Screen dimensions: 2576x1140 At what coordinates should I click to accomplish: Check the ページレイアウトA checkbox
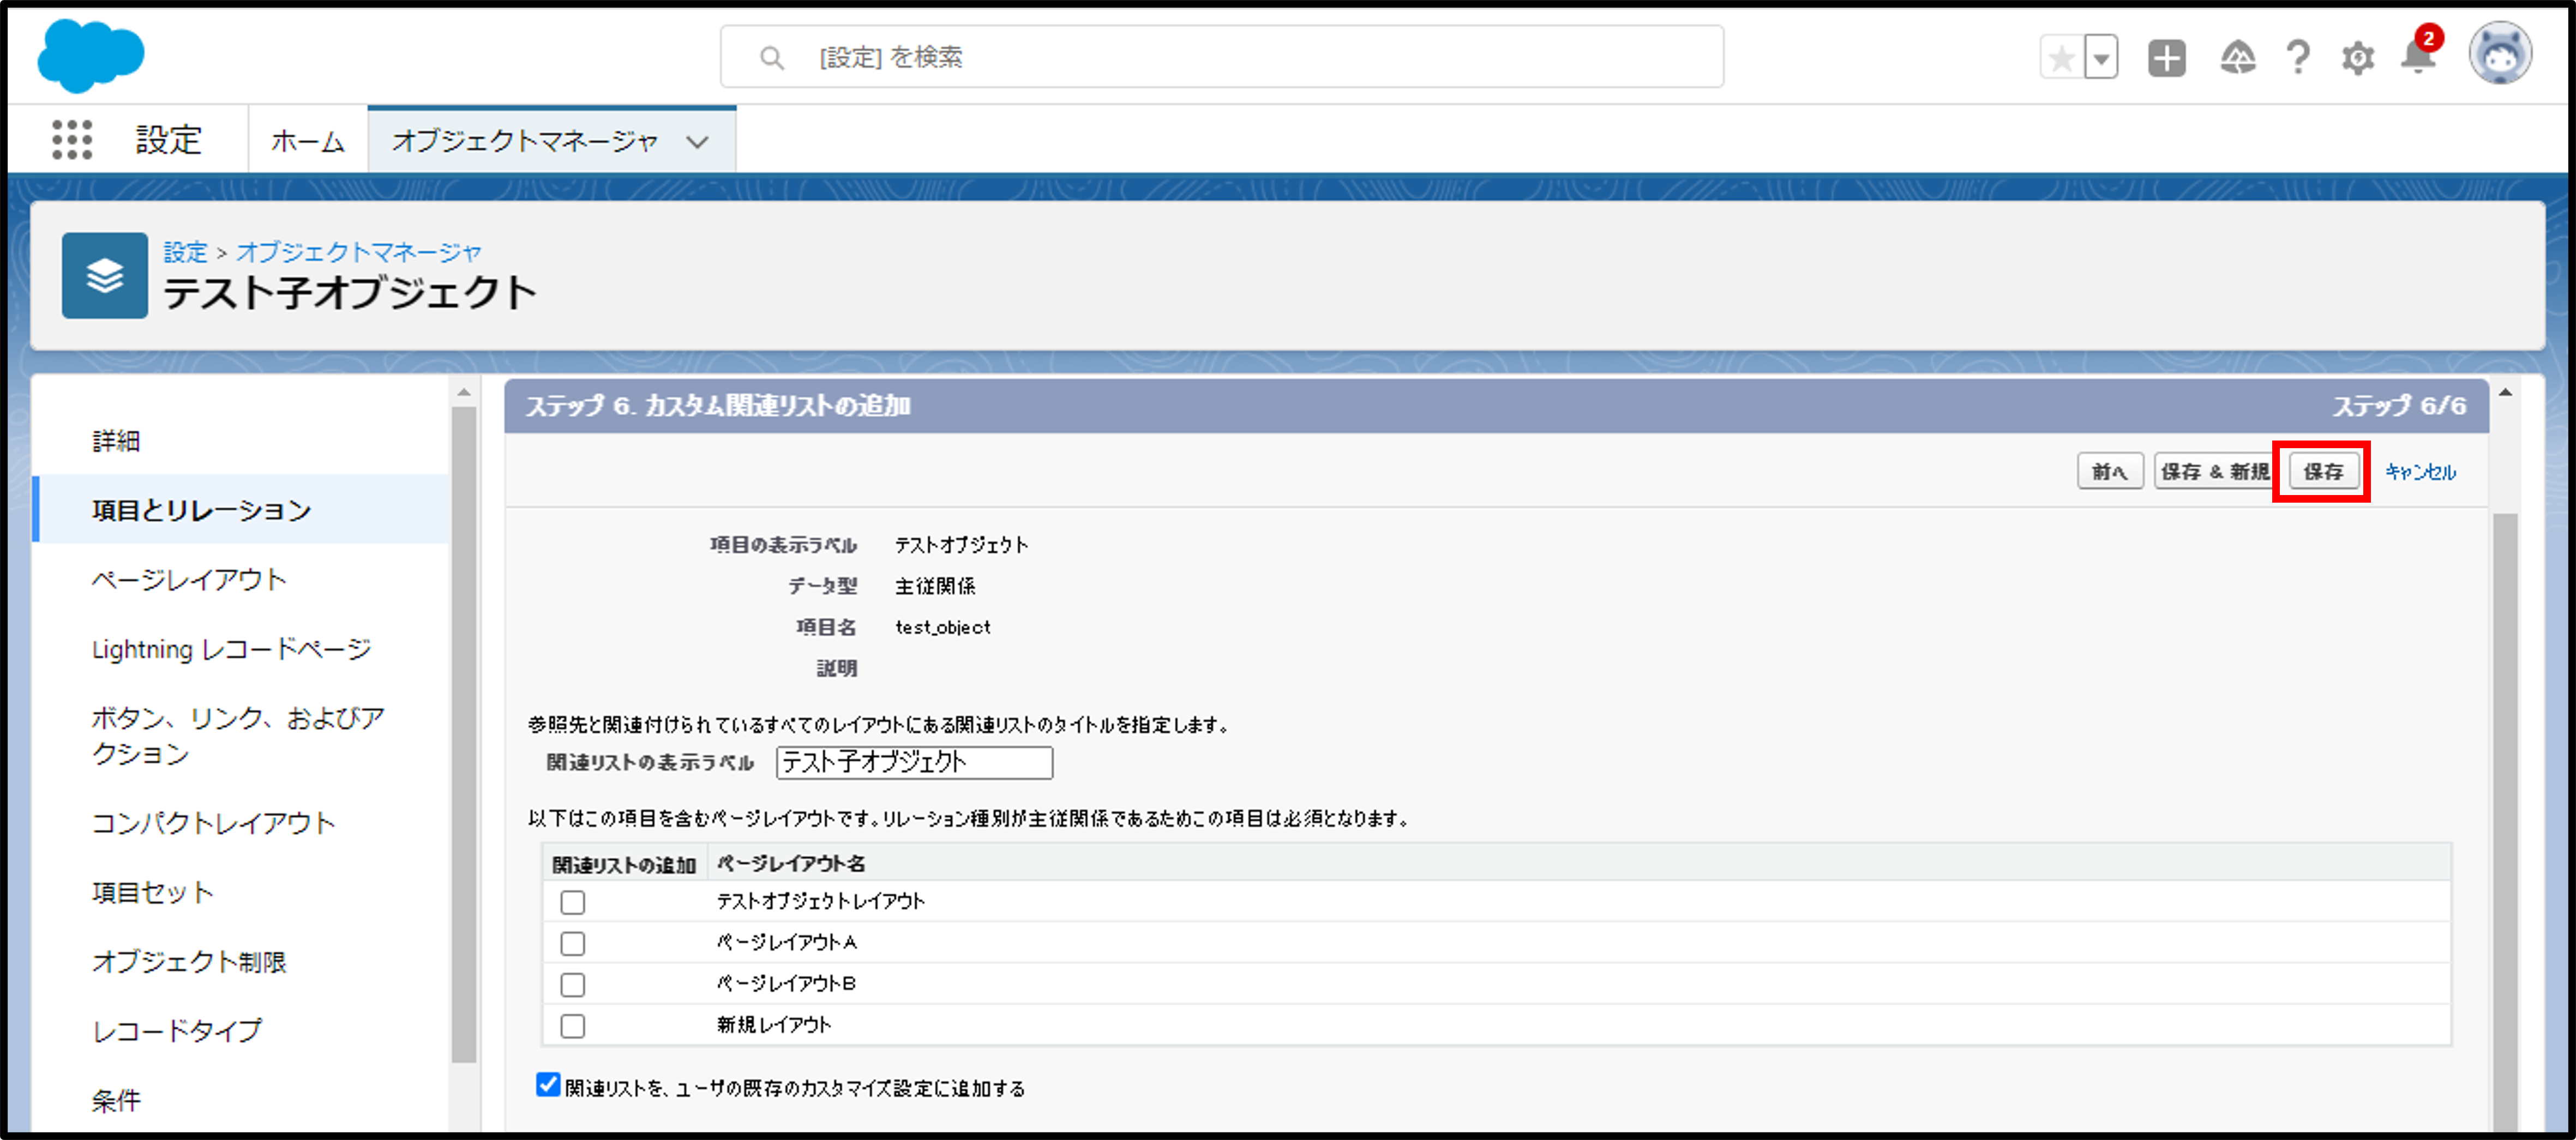pos(573,943)
